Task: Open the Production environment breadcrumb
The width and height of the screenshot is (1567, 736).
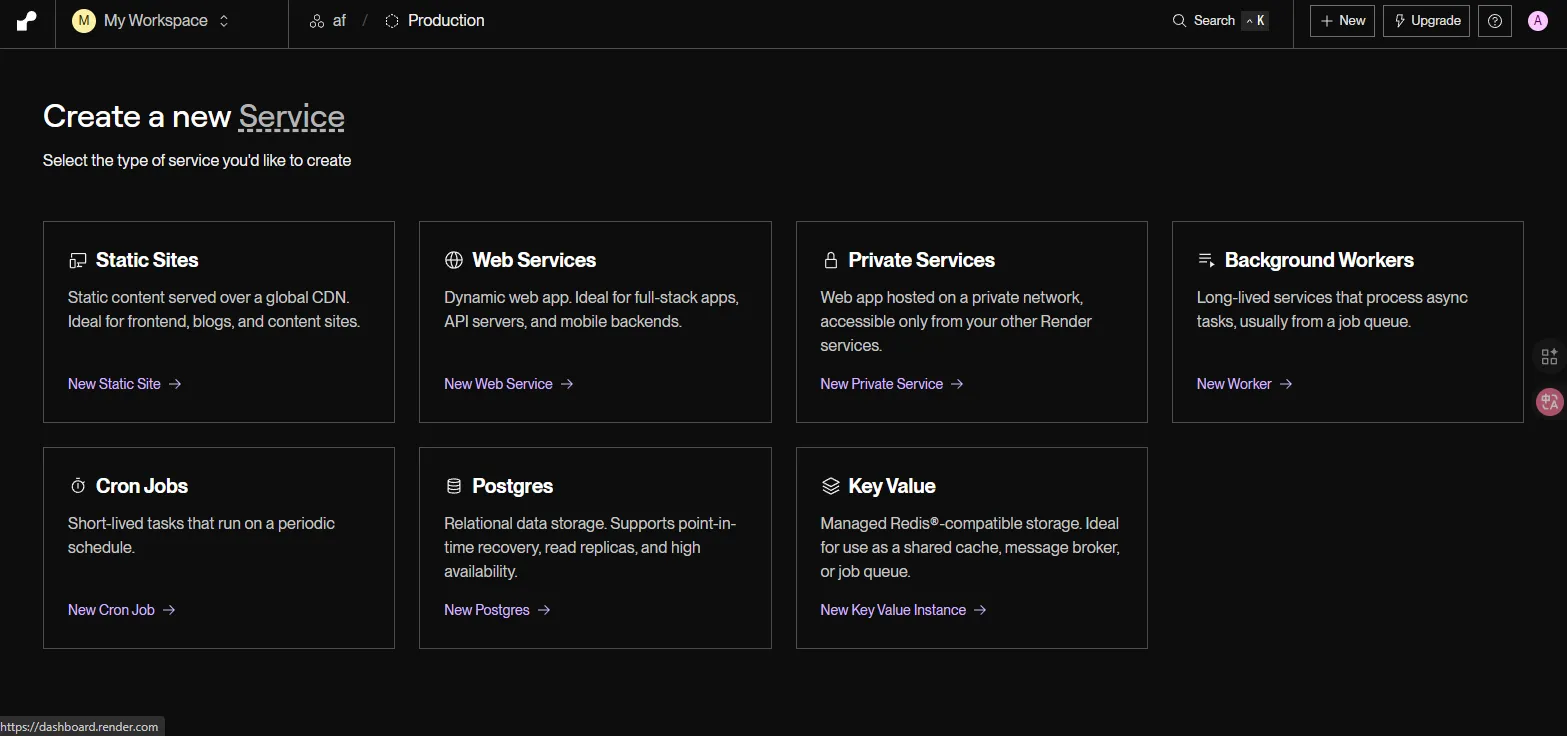Action: [x=435, y=21]
